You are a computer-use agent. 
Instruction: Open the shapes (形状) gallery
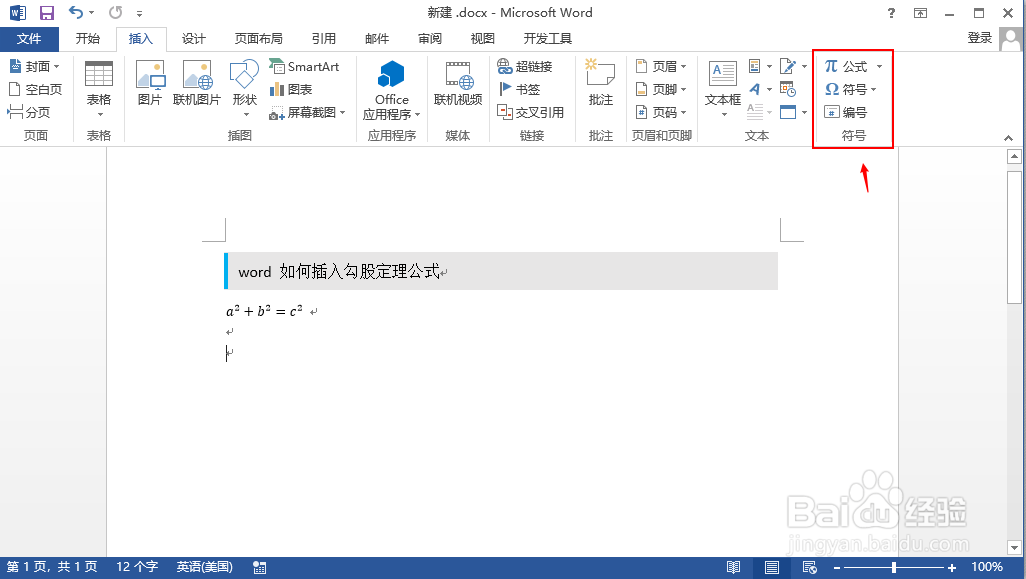(x=244, y=89)
